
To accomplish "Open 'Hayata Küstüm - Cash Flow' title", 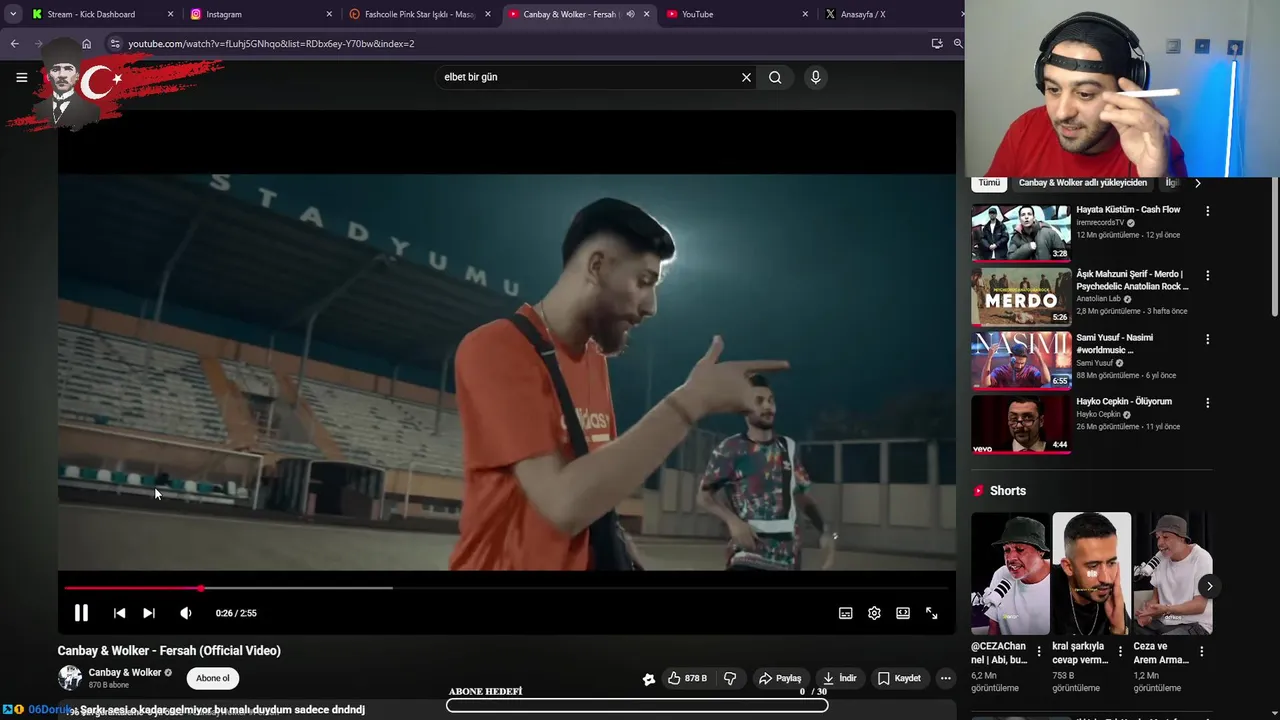I will tap(1128, 210).
